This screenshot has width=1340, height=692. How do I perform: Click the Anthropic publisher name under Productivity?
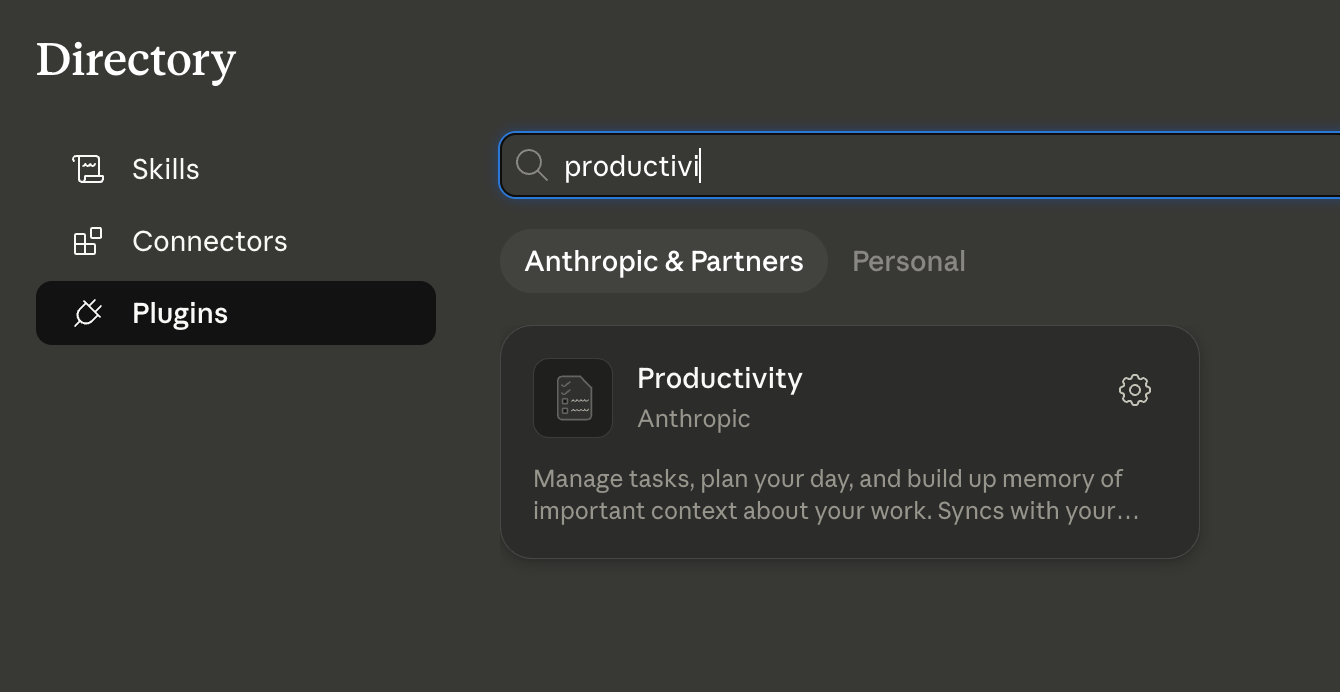694,418
